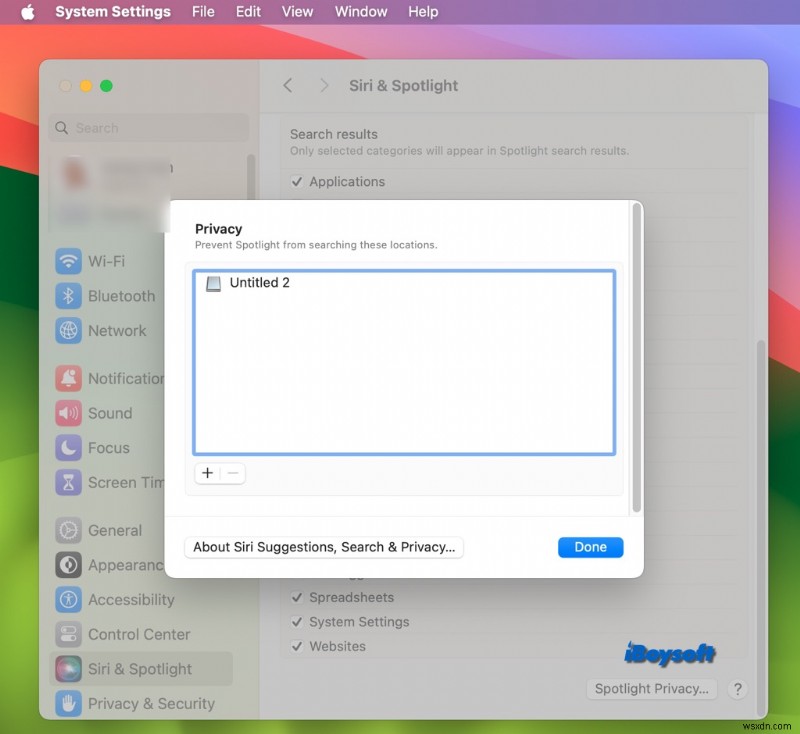Select the Sound label in sidebar
Viewport: 800px width, 734px height.
click(x=110, y=413)
